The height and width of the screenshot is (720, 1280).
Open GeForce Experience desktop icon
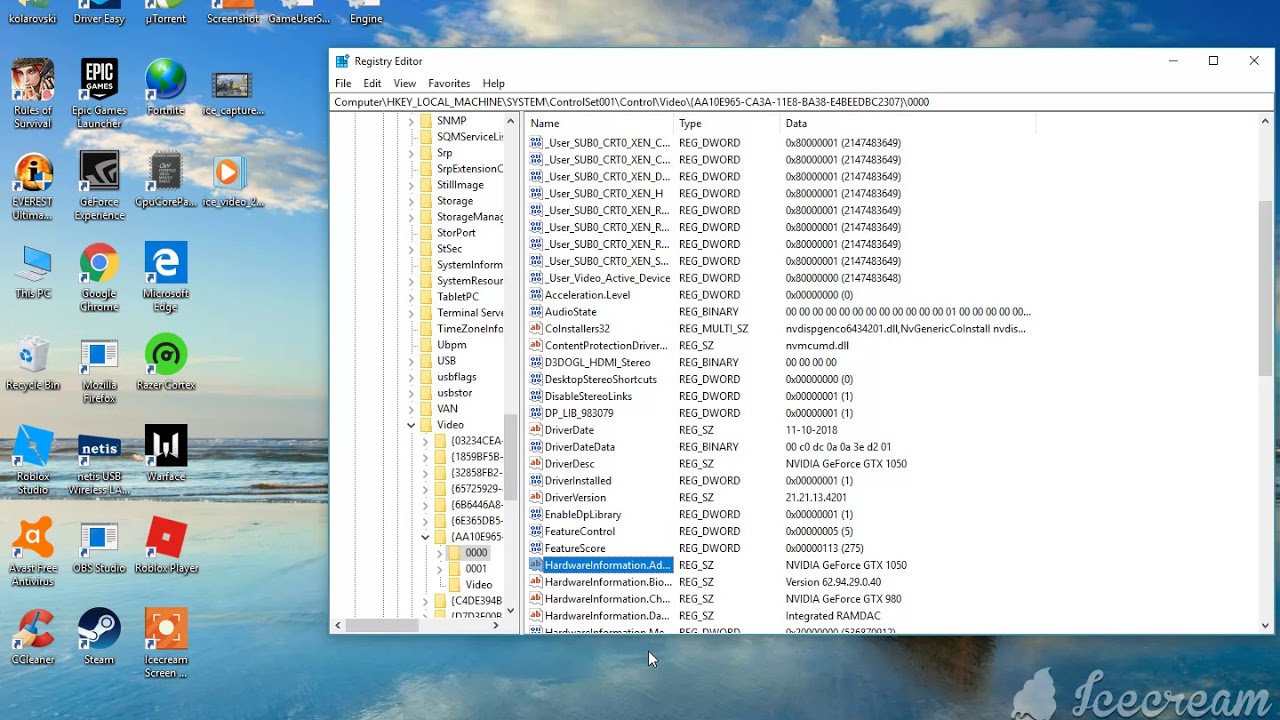pos(99,186)
